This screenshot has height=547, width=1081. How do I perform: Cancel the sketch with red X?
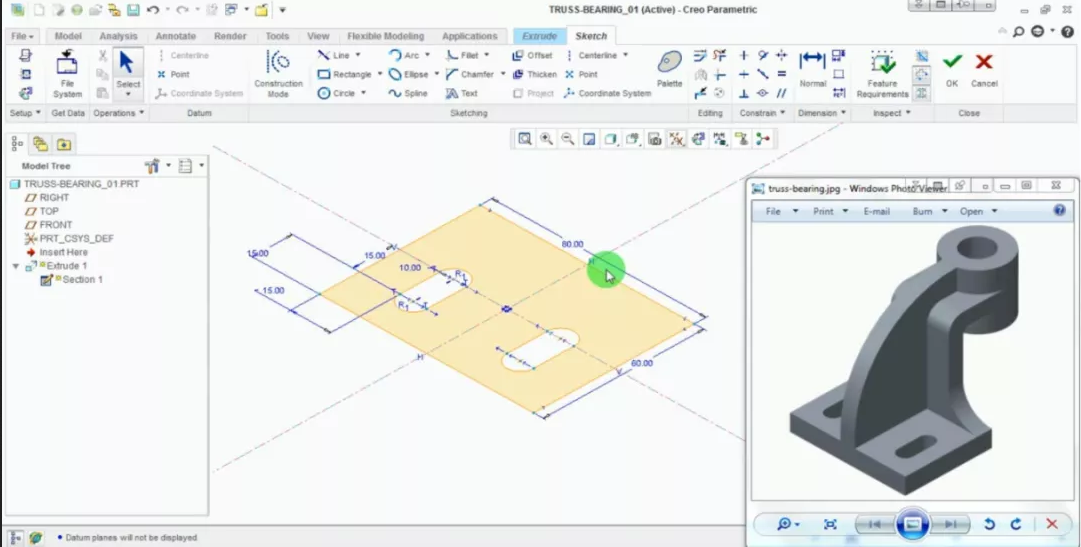[984, 68]
